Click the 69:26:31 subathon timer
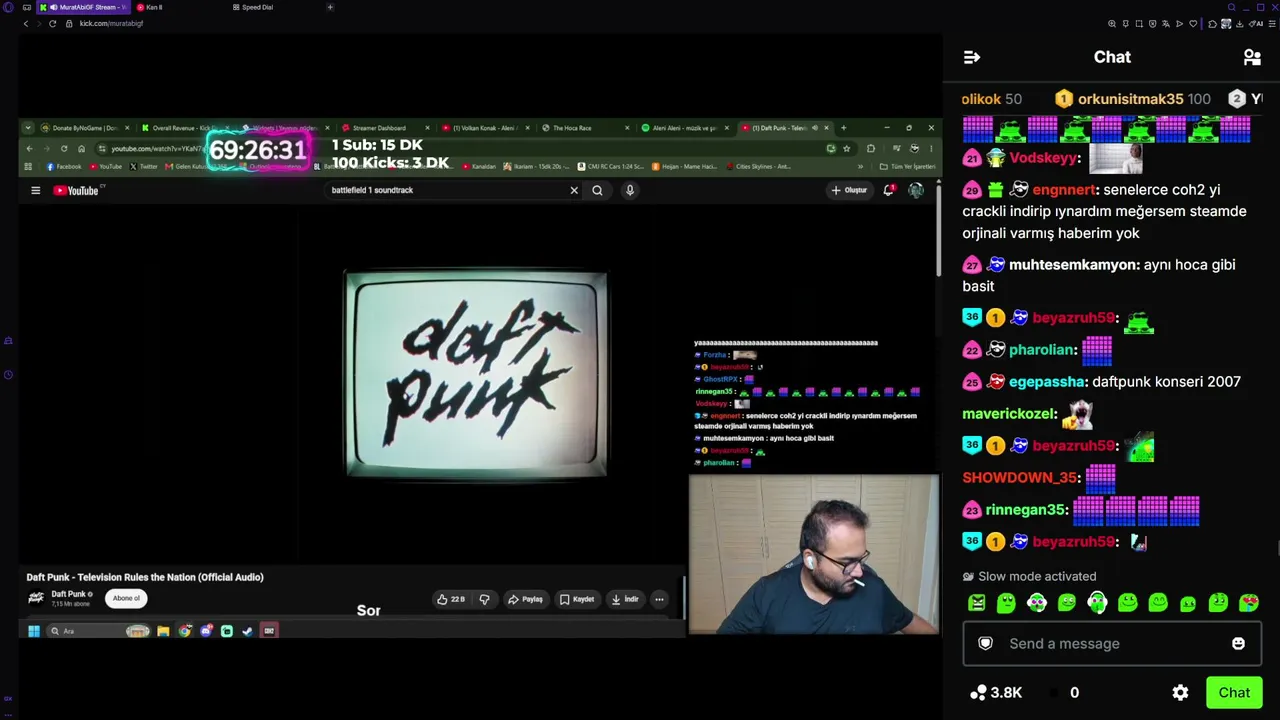The image size is (1280, 720). (257, 150)
